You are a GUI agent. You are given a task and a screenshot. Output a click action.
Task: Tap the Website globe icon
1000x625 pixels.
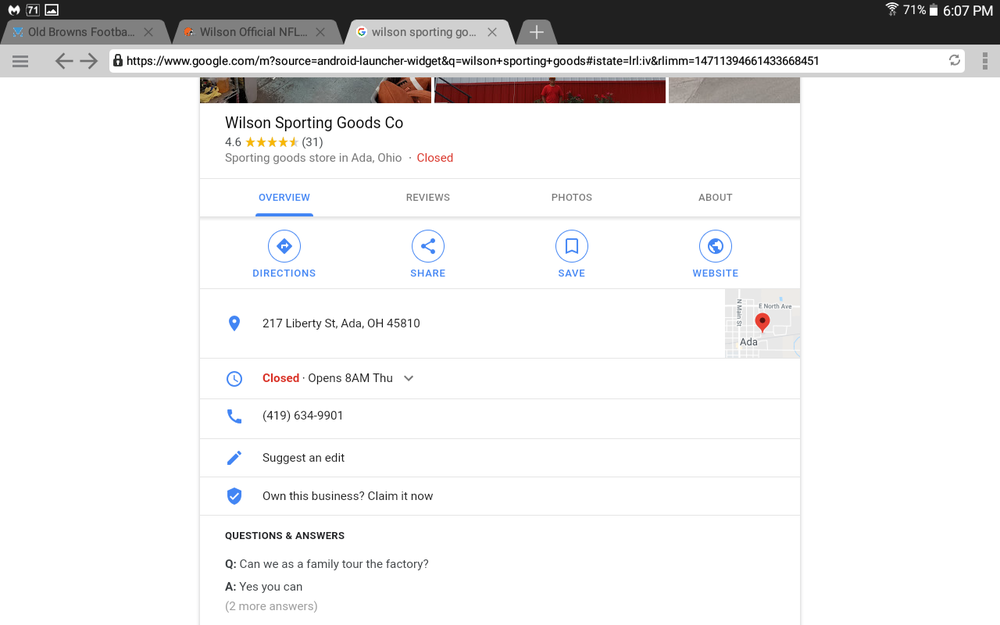click(716, 246)
